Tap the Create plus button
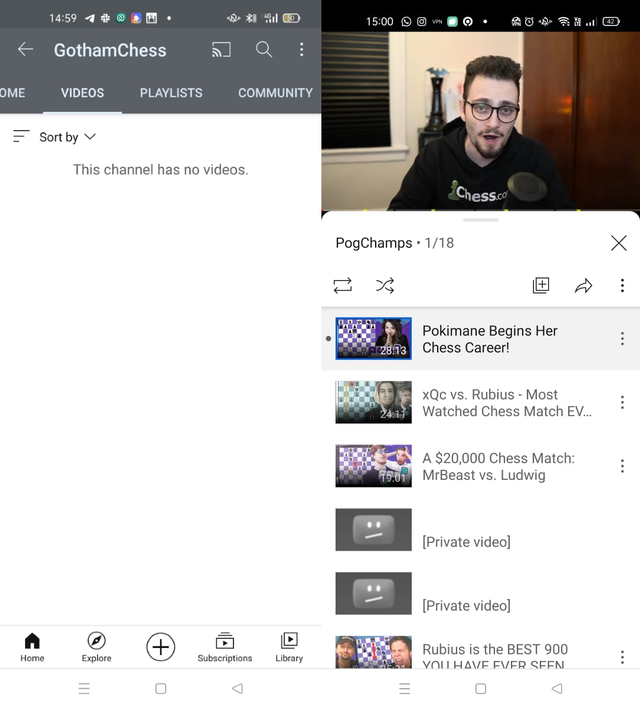Screen dimensions: 640x708 (160, 647)
